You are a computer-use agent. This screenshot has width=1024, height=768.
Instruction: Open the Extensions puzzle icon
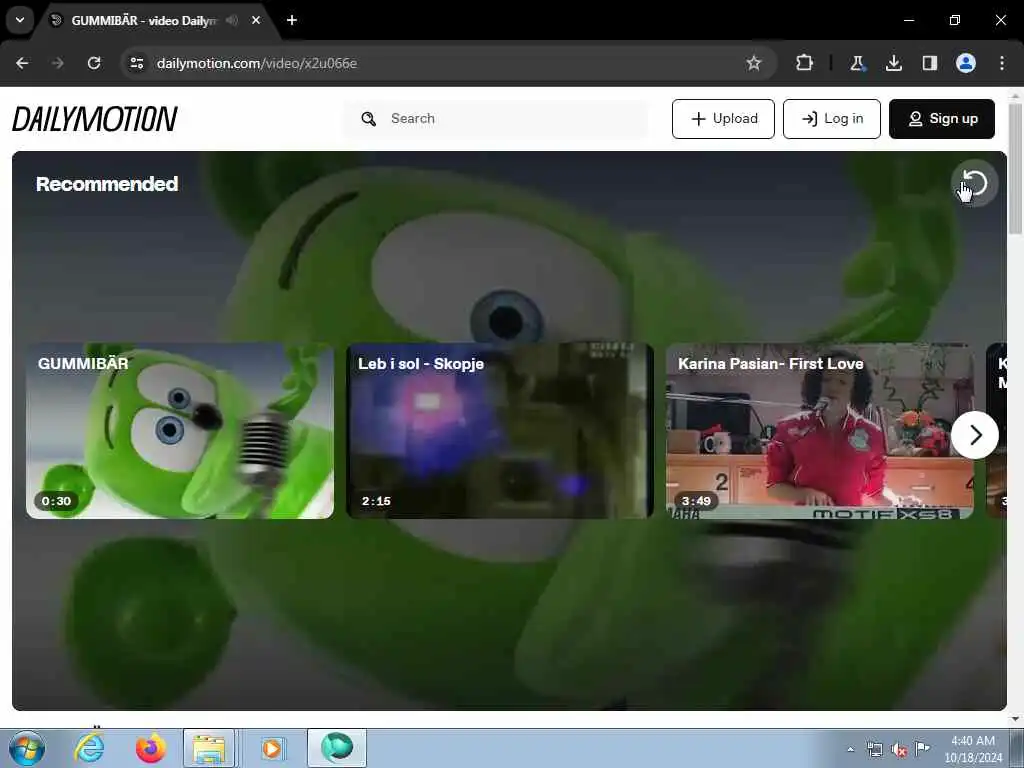[x=805, y=63]
